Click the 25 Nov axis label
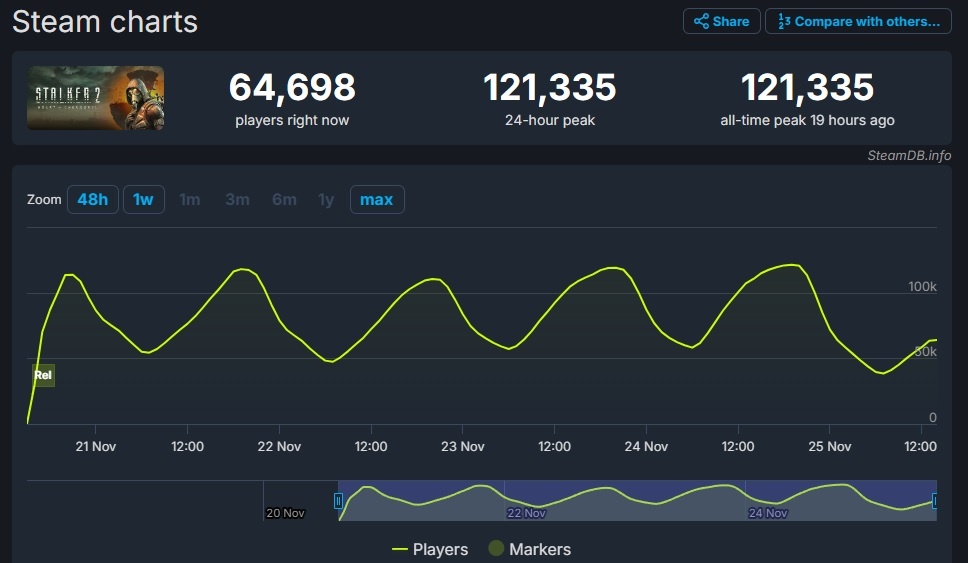 pyautogui.click(x=830, y=446)
